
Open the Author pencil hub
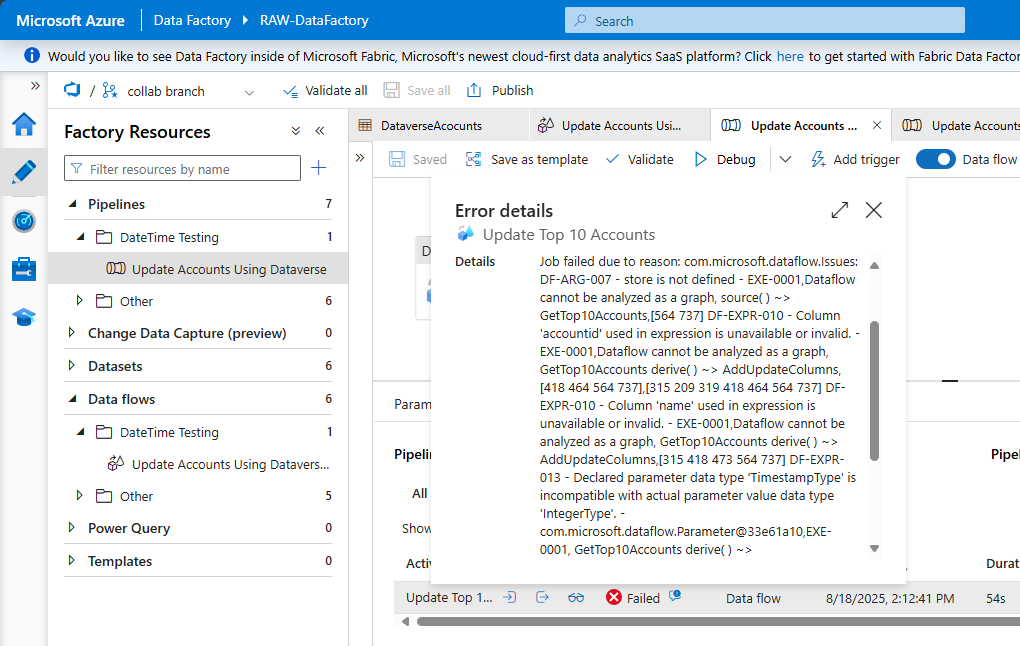point(24,172)
